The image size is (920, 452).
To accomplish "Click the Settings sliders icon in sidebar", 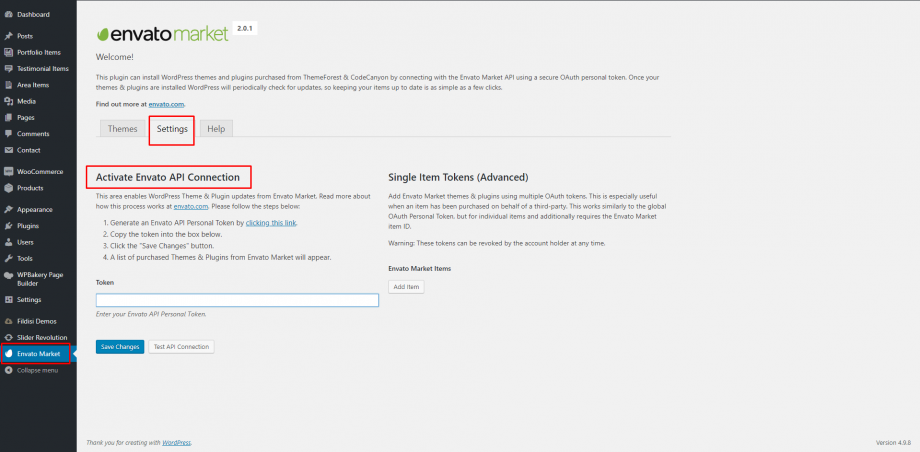I will point(9,300).
